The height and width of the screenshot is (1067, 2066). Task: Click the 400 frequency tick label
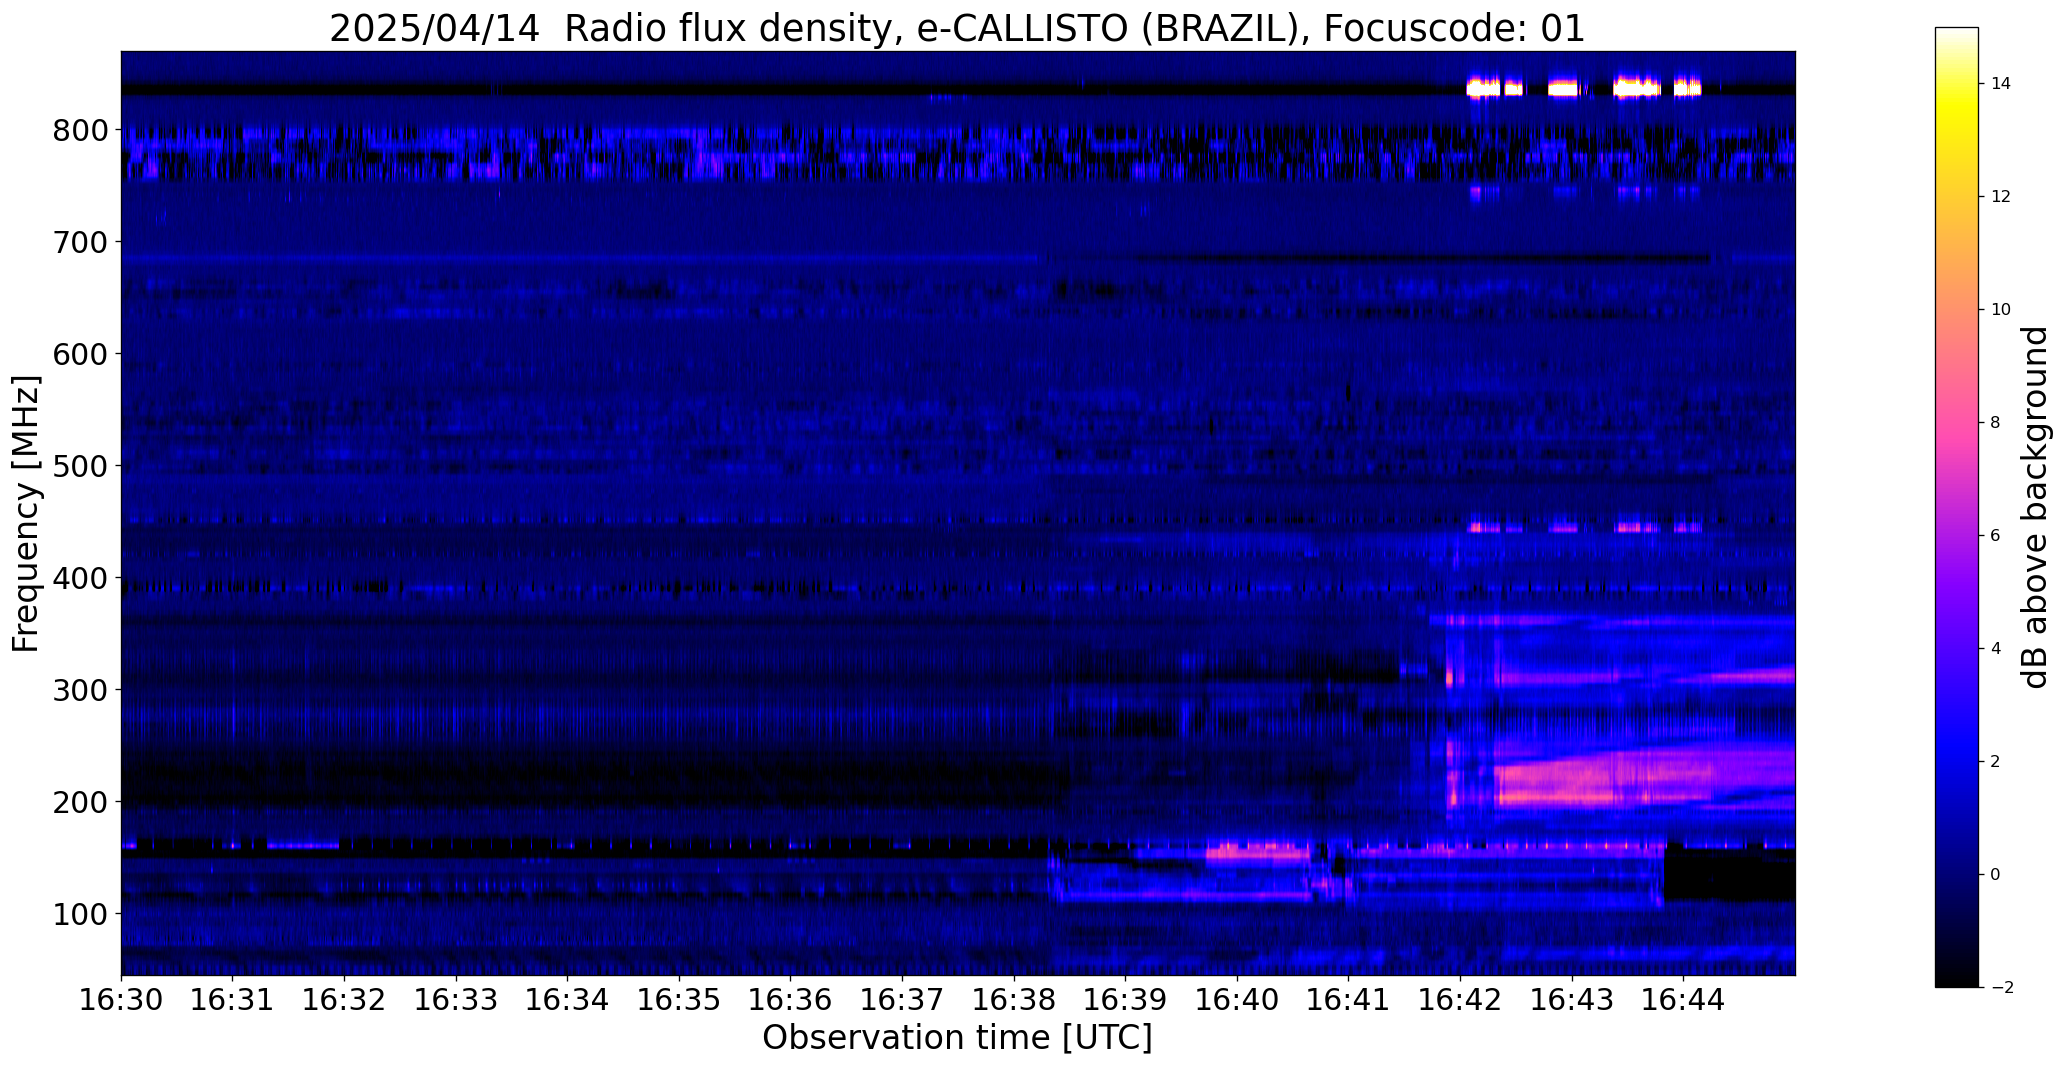click(x=80, y=578)
